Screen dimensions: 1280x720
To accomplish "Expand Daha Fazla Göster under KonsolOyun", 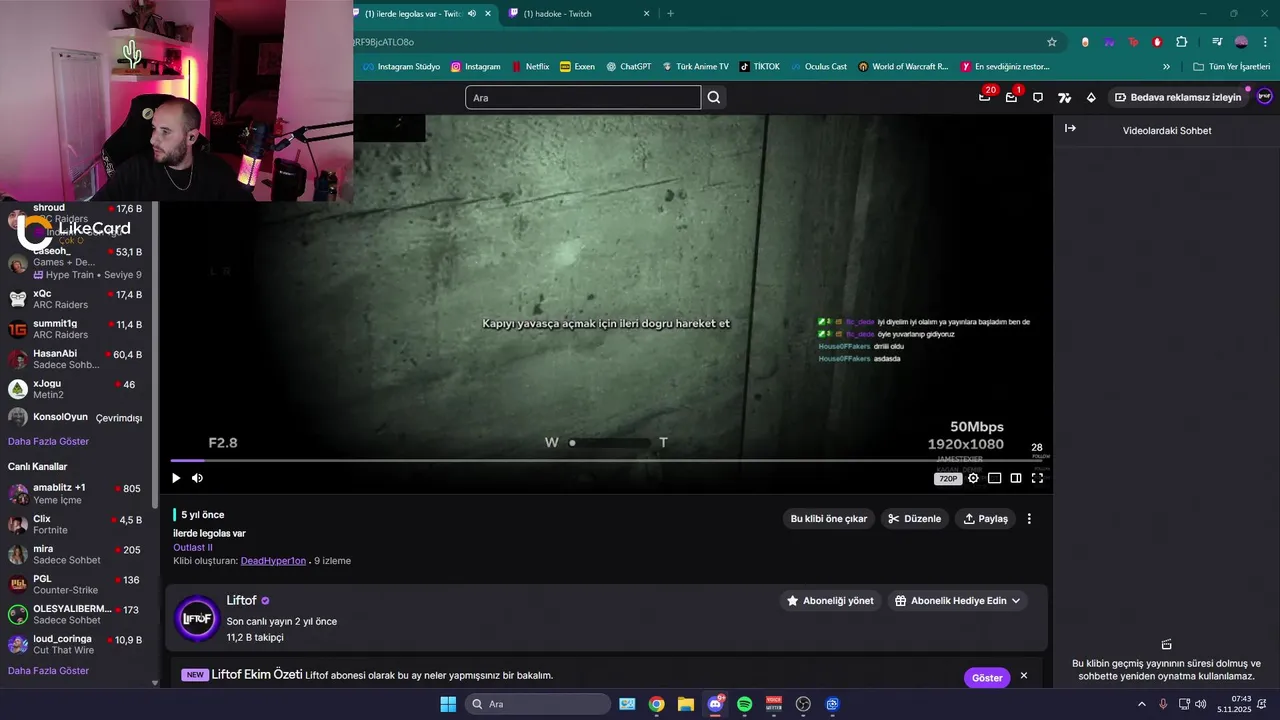I will pos(48,441).
